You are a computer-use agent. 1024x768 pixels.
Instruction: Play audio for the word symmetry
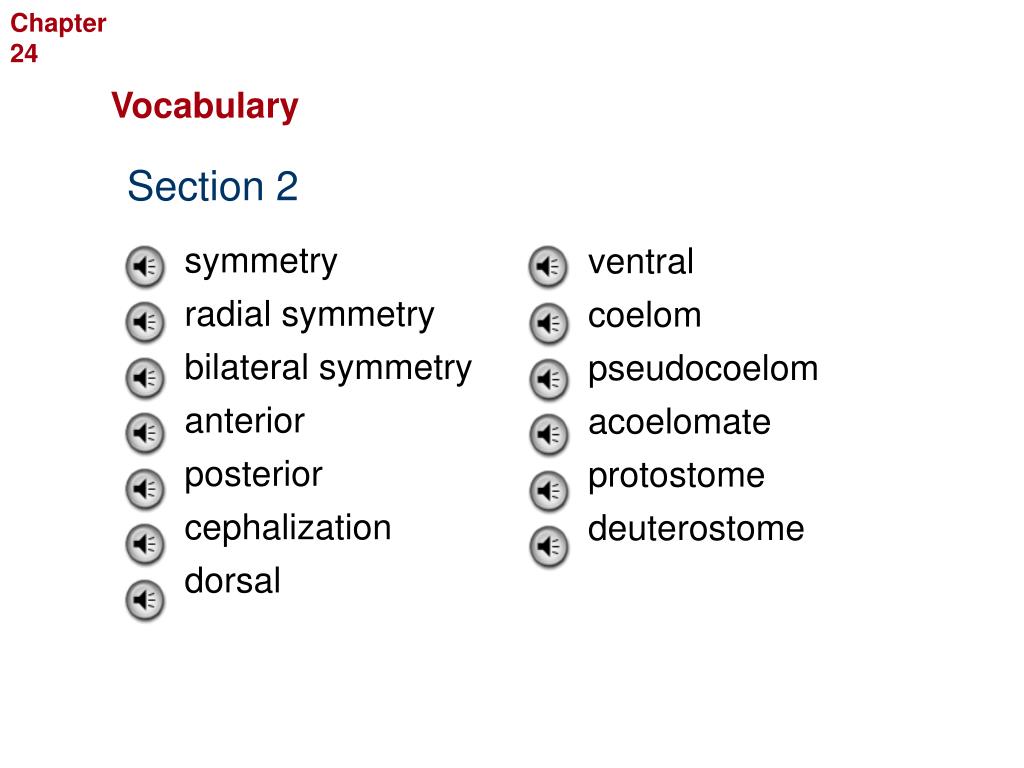click(144, 266)
